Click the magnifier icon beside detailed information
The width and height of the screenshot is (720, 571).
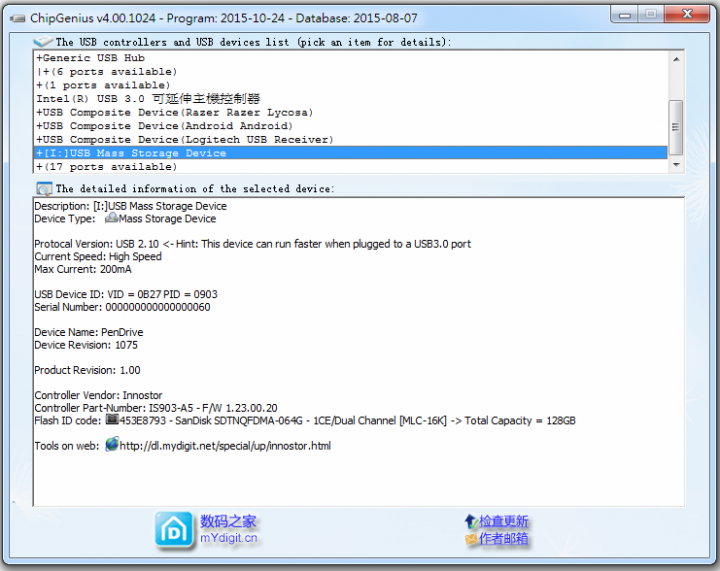coord(44,189)
